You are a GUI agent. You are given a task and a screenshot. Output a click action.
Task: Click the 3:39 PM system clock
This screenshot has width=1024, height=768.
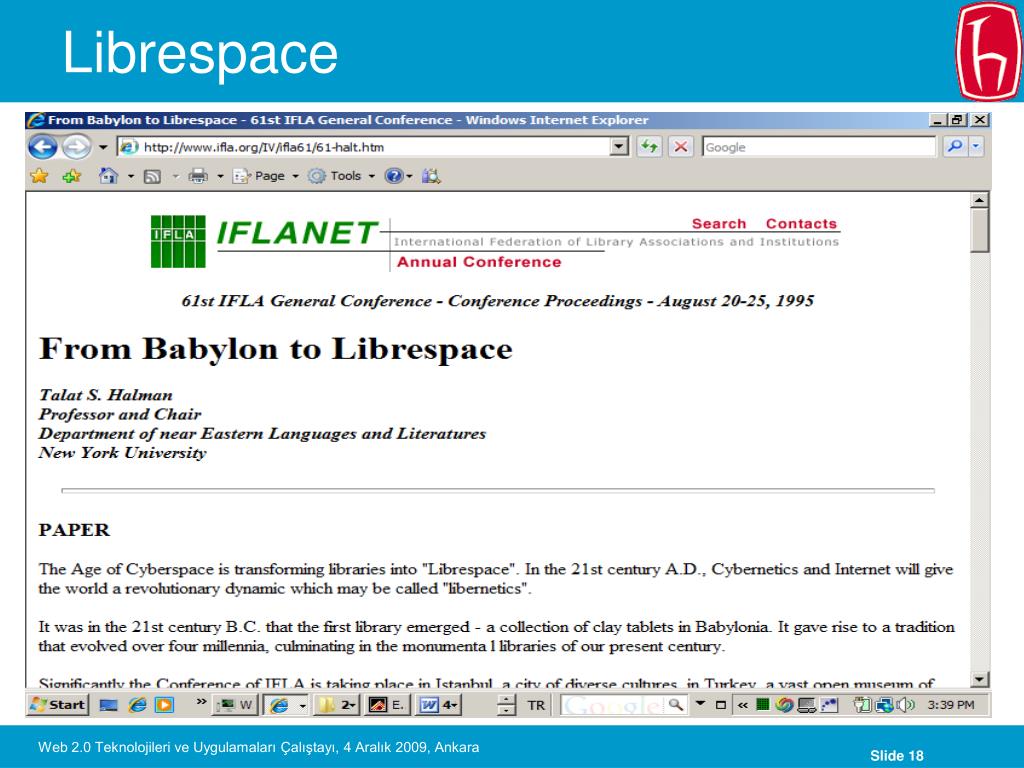950,705
